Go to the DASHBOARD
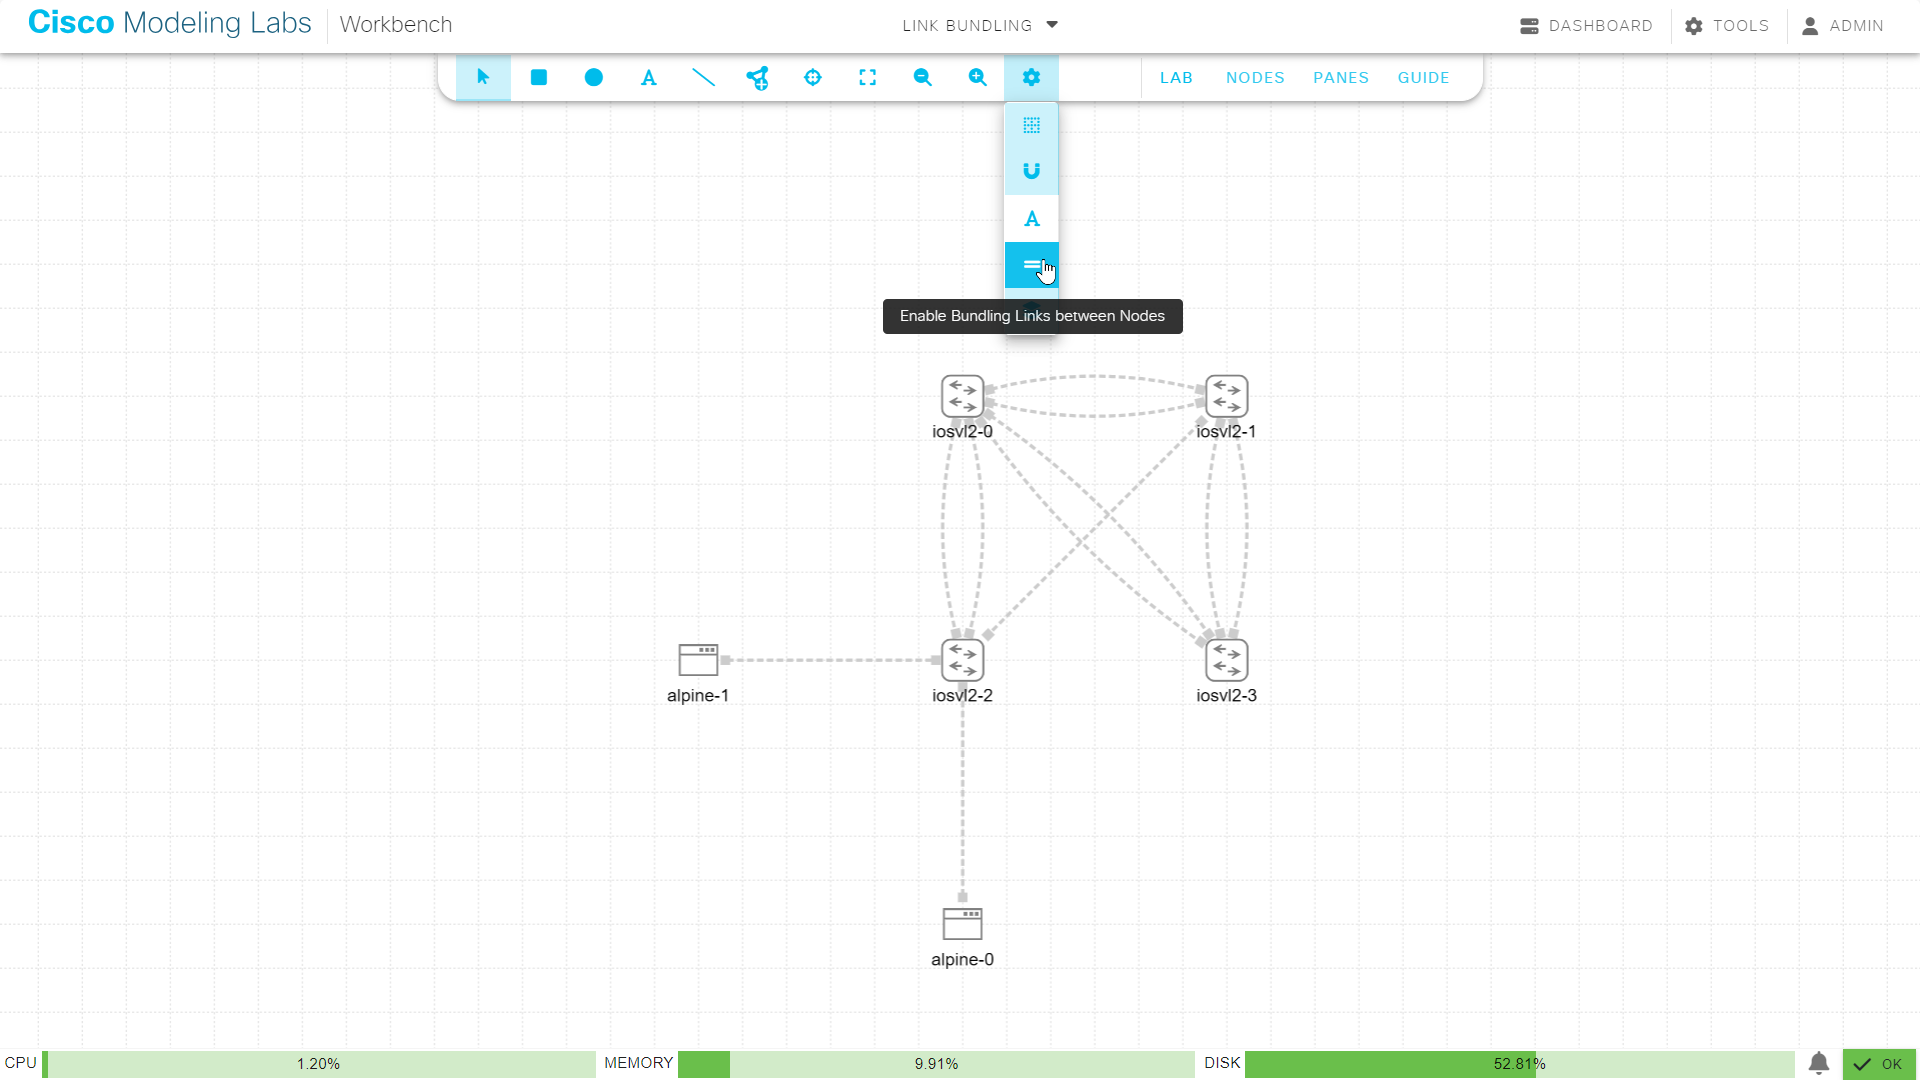This screenshot has width=1920, height=1080. tap(1587, 26)
